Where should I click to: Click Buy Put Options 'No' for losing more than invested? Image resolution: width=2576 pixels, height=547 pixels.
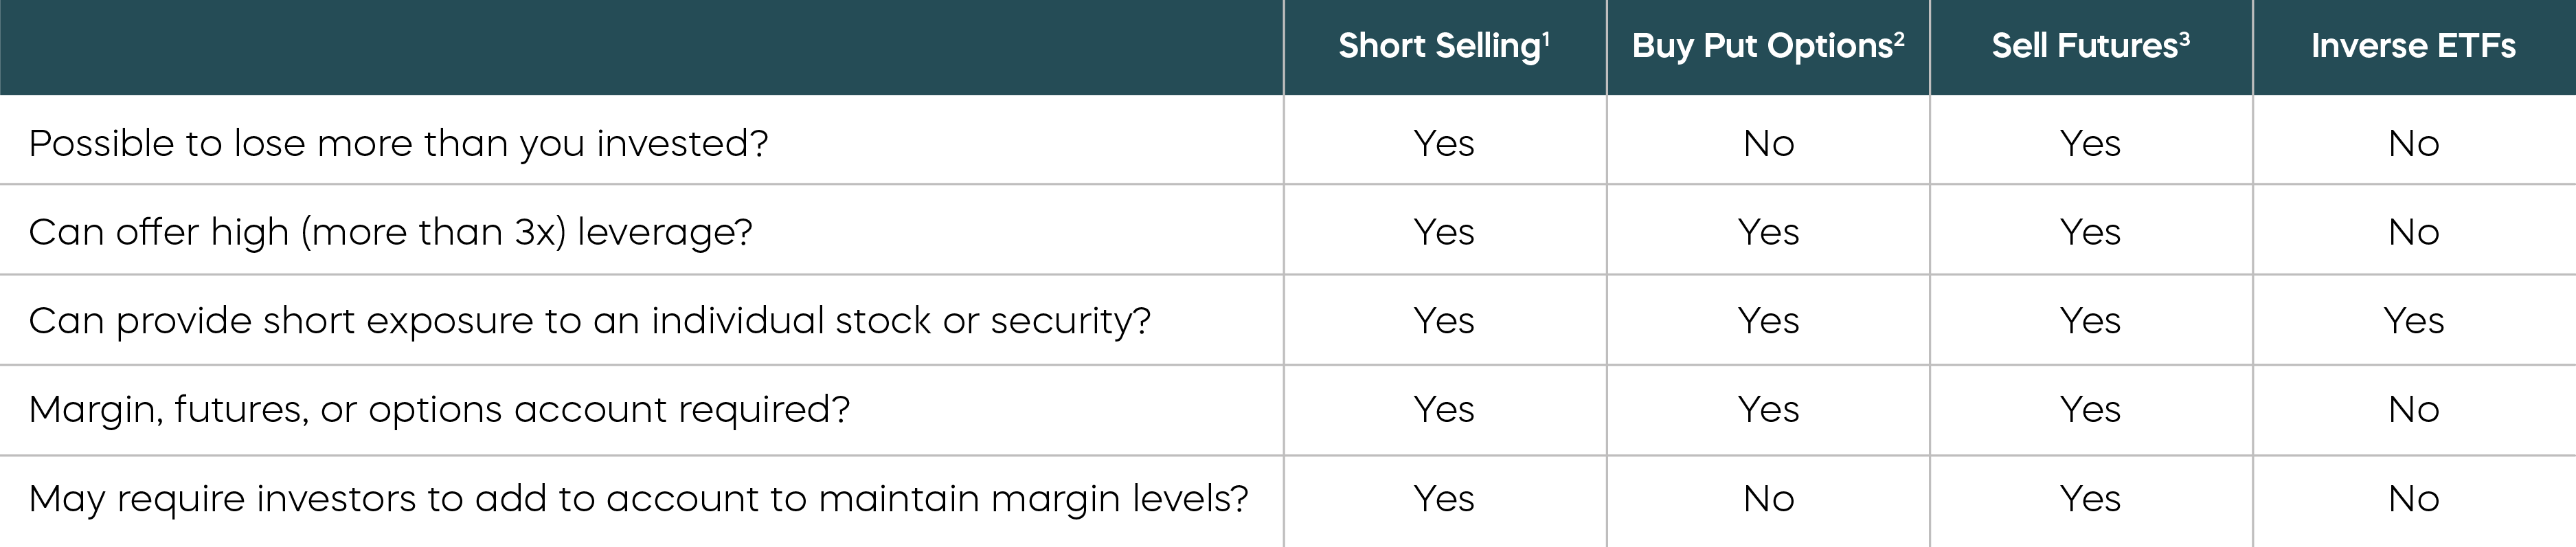1768,143
